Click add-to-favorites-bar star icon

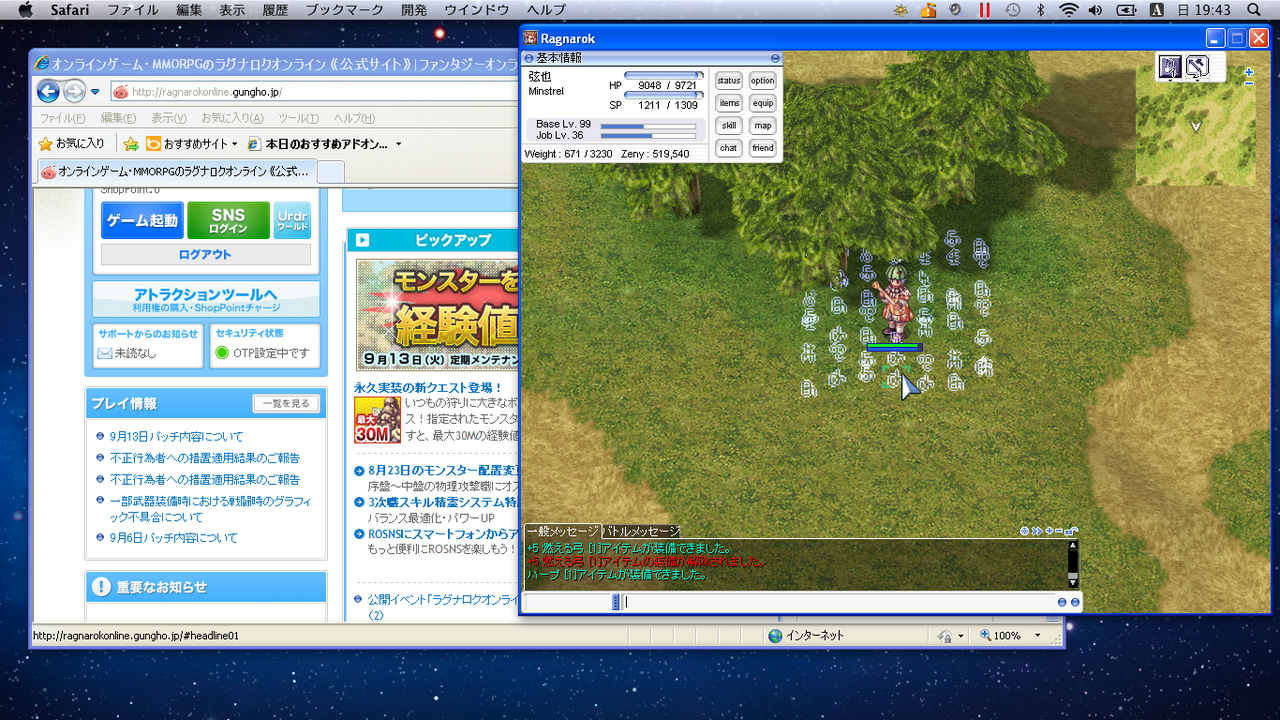pyautogui.click(x=131, y=144)
